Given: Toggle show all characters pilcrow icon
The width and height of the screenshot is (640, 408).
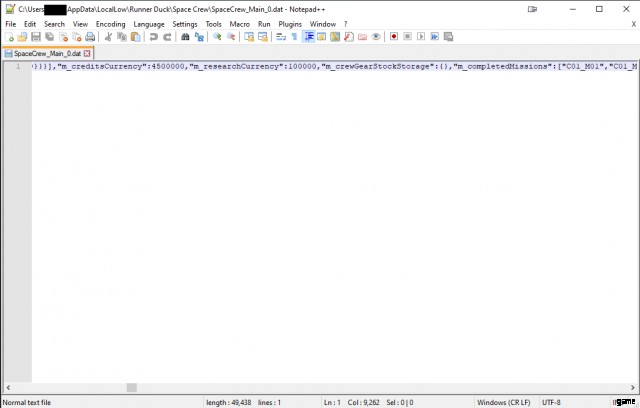Looking at the screenshot, I should tap(295, 37).
